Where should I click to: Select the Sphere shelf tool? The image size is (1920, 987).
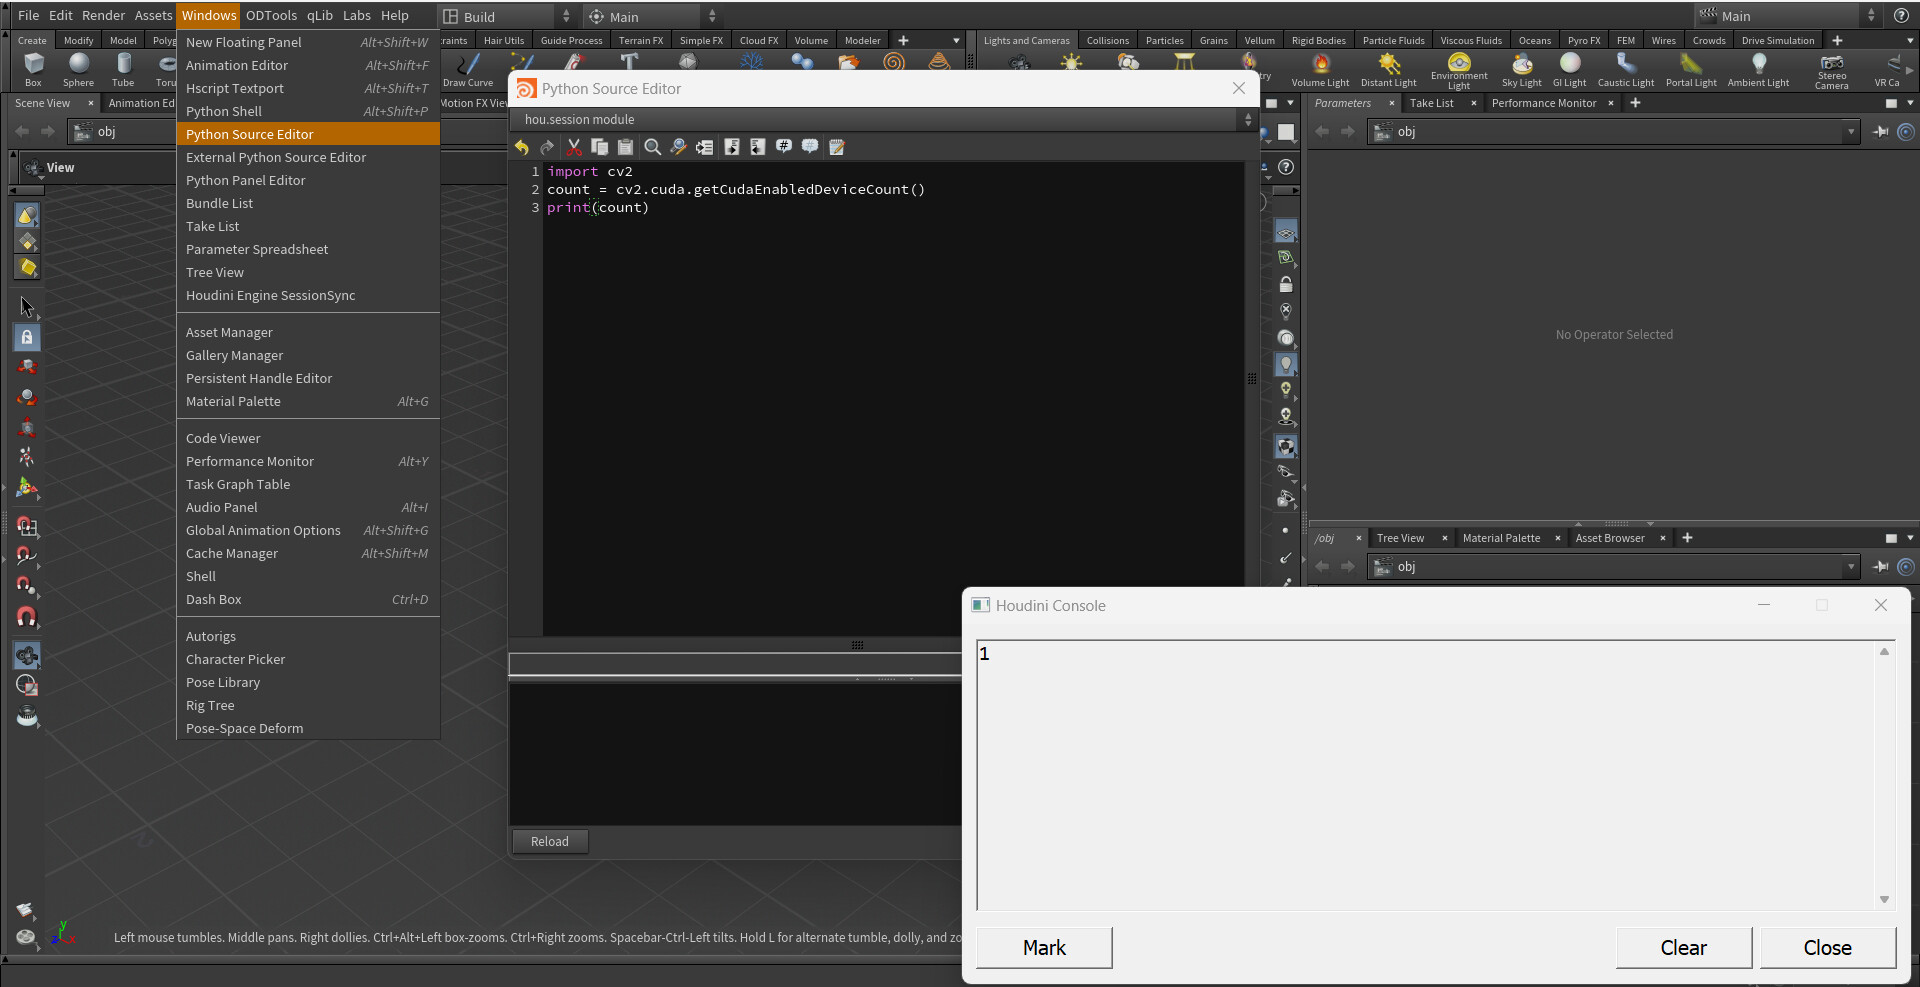pos(78,70)
